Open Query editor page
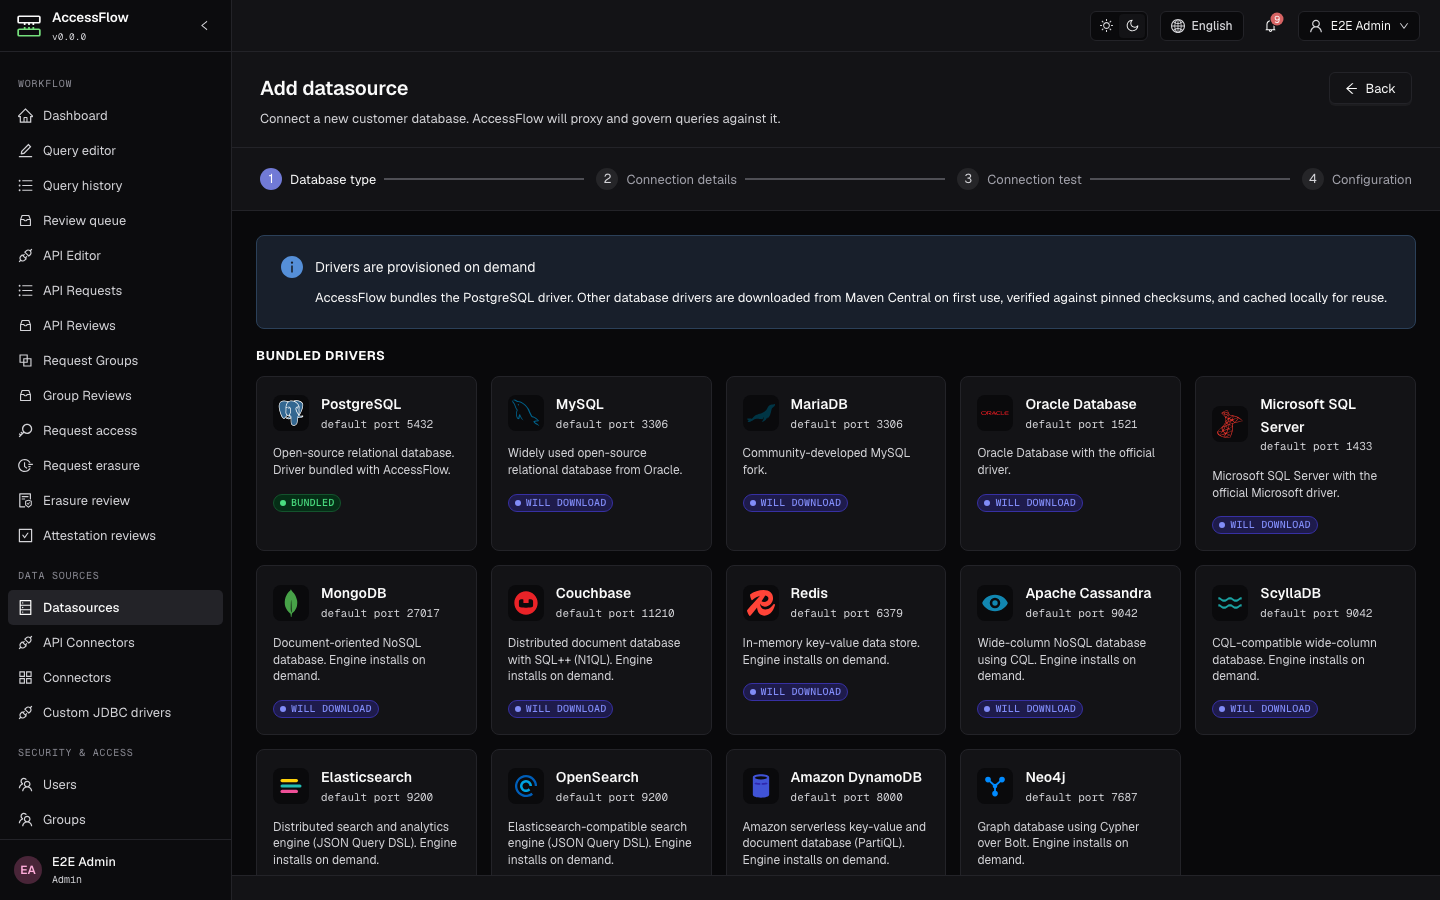Viewport: 1440px width, 900px height. coord(115,151)
